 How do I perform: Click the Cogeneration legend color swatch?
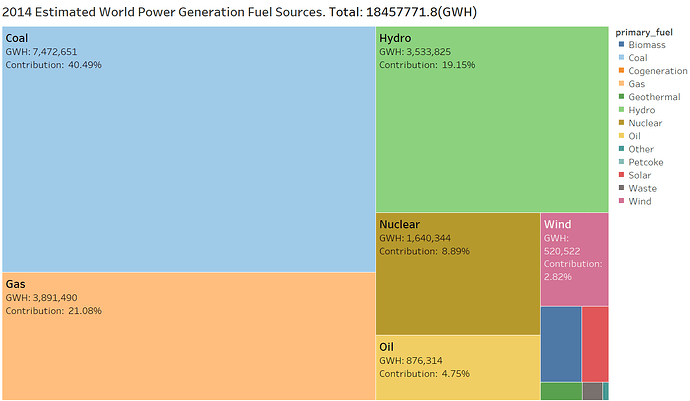(x=621, y=70)
